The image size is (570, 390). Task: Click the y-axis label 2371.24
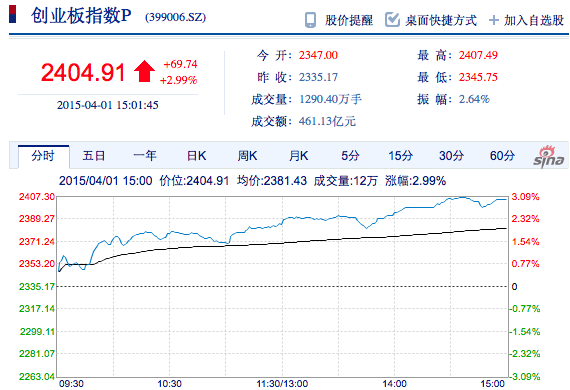point(37,242)
